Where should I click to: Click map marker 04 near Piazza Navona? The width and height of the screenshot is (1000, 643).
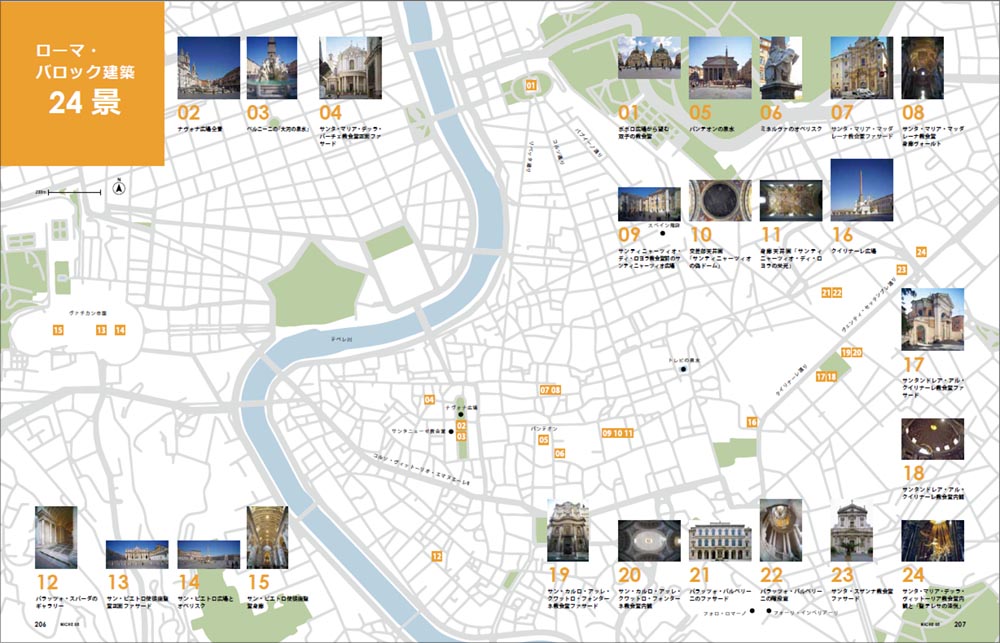(429, 400)
